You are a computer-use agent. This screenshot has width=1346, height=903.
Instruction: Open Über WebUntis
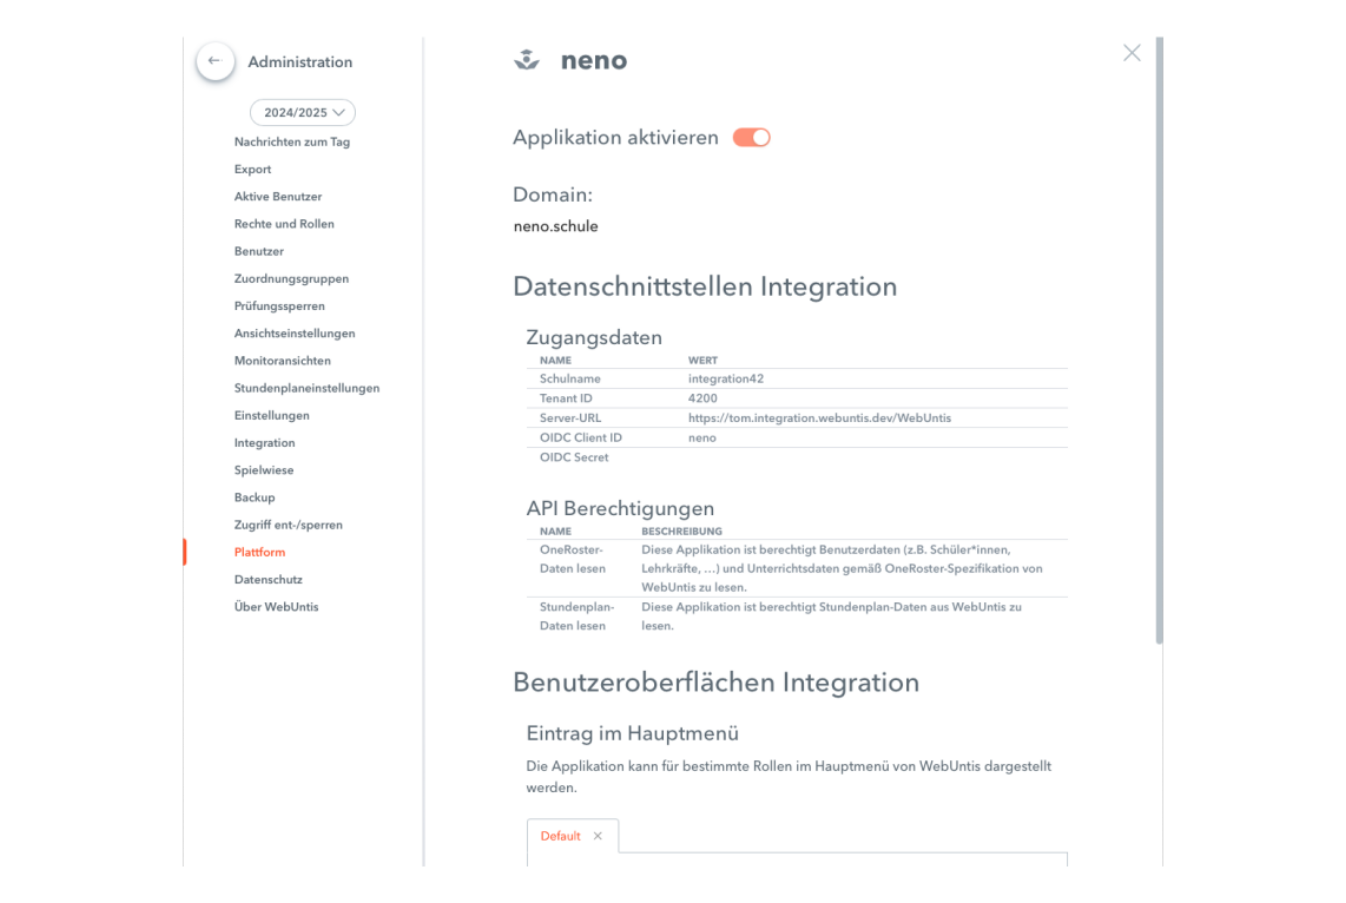[276, 607]
